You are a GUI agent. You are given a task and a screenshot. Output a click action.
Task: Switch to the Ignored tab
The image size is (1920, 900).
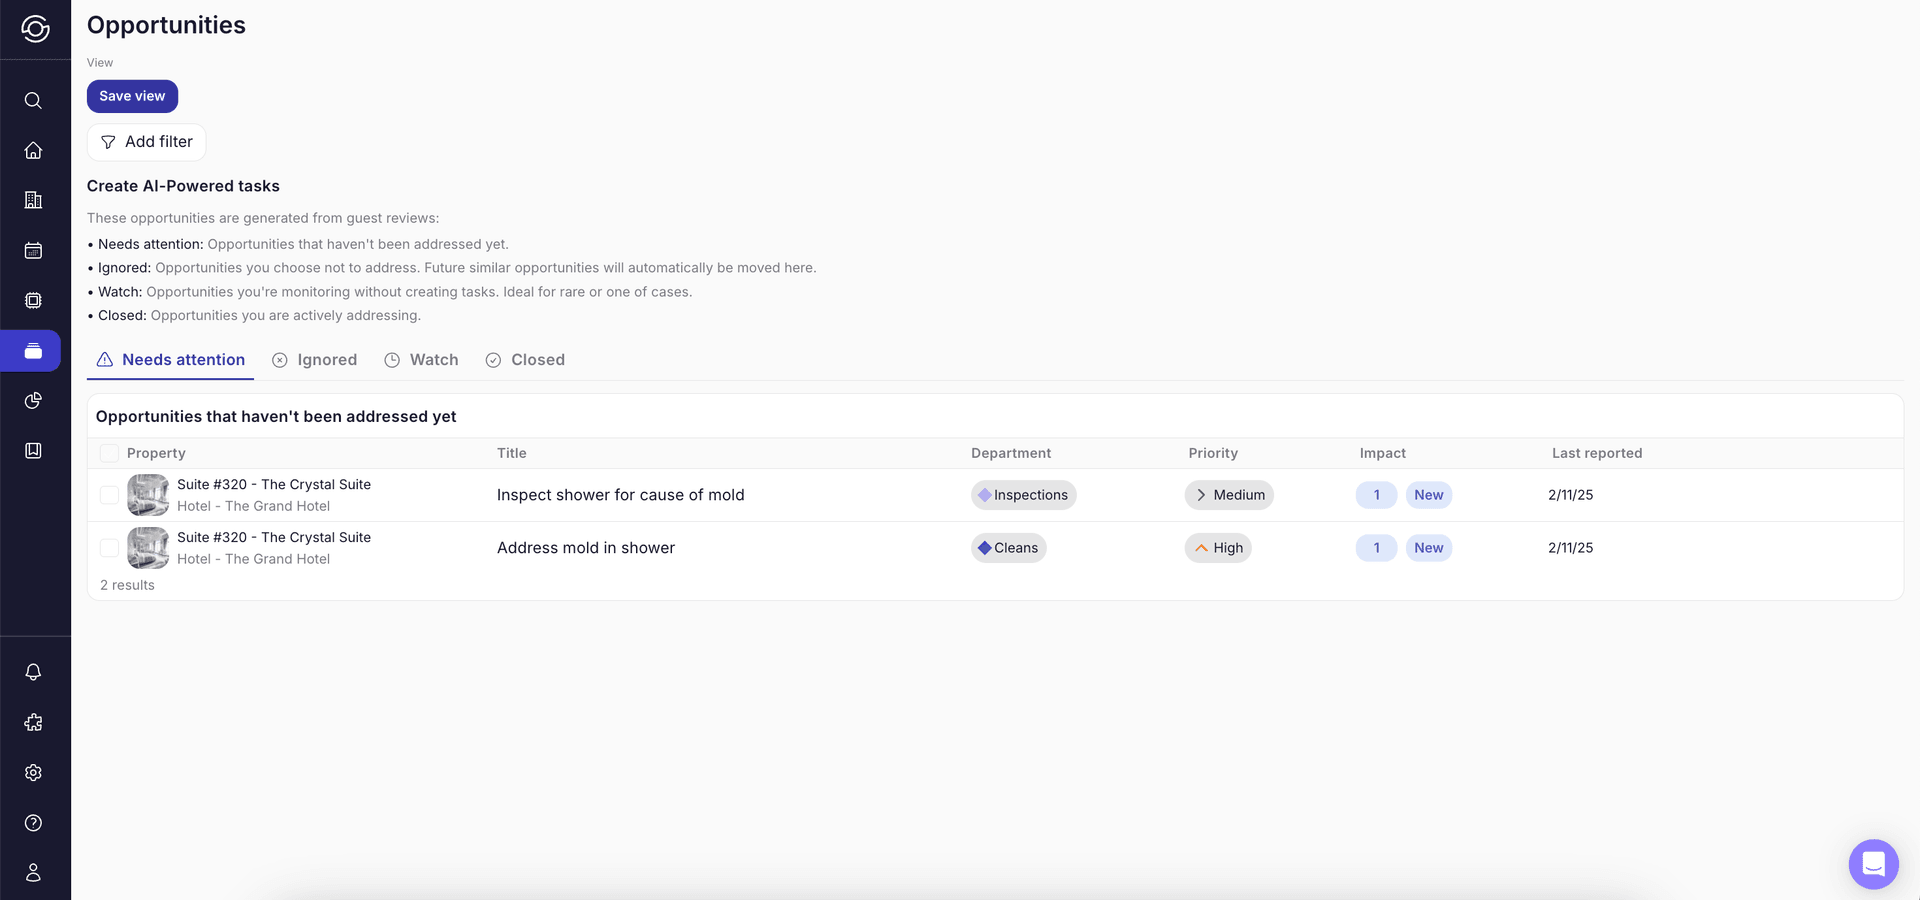click(x=314, y=360)
